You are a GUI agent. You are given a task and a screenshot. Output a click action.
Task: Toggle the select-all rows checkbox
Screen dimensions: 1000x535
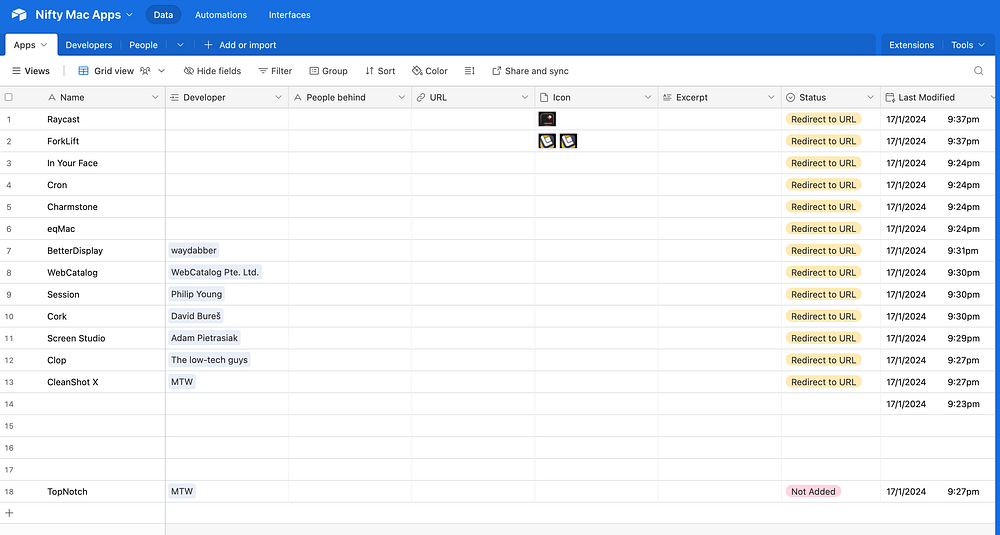click(x=8, y=98)
